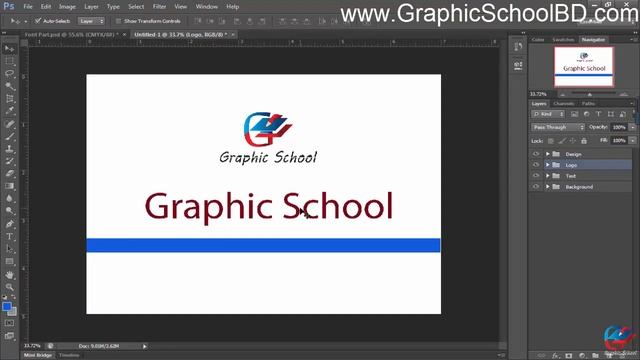Screen dimensions: 640x360
Task: Select the Healing Brush tool
Action: pyautogui.click(x=9, y=124)
